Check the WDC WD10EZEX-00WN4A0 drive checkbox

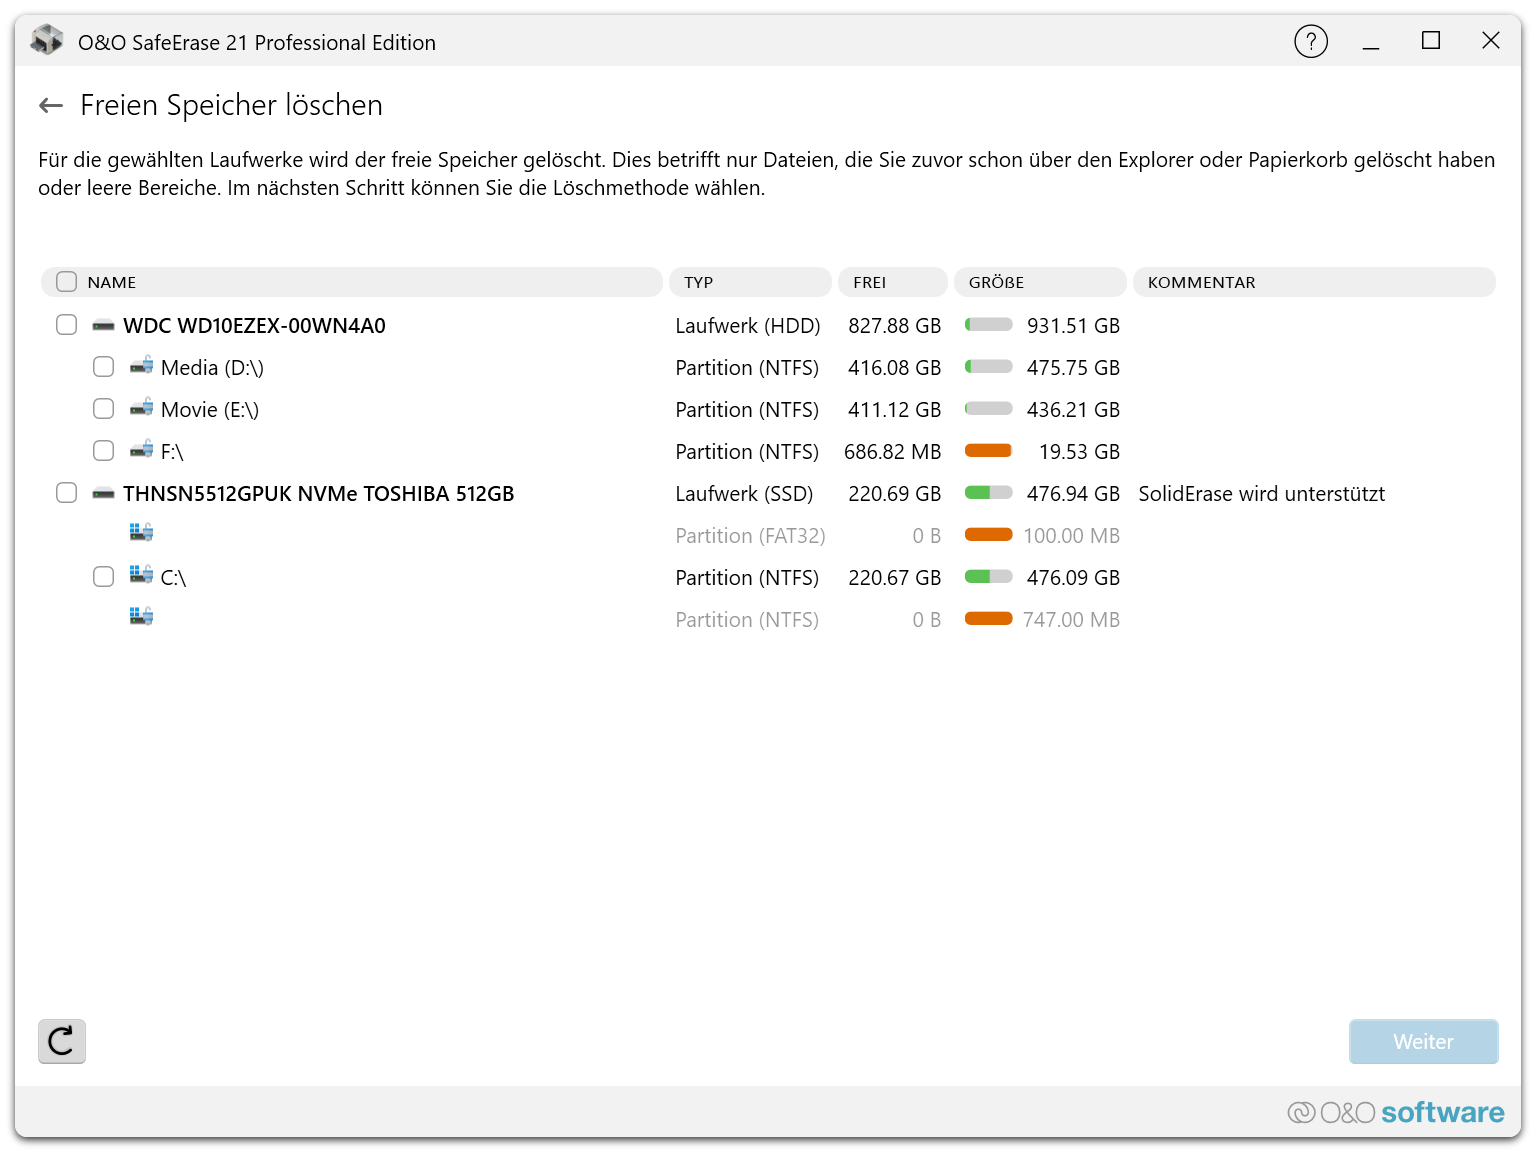pos(67,325)
